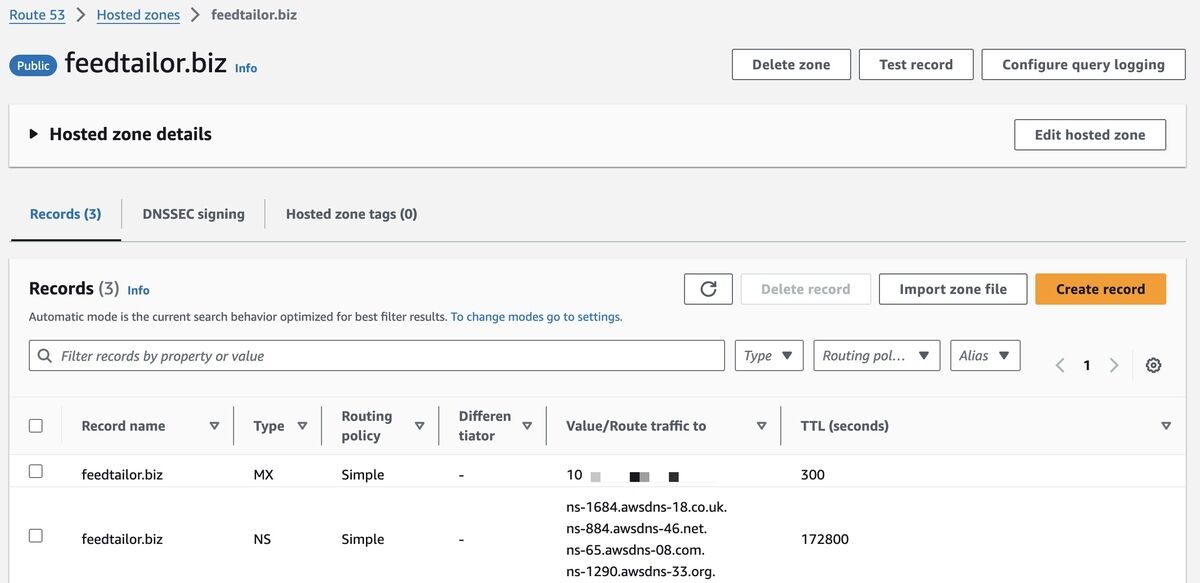Sort by Differentiator column arrow
Image resolution: width=1200 pixels, height=583 pixels.
(527, 426)
